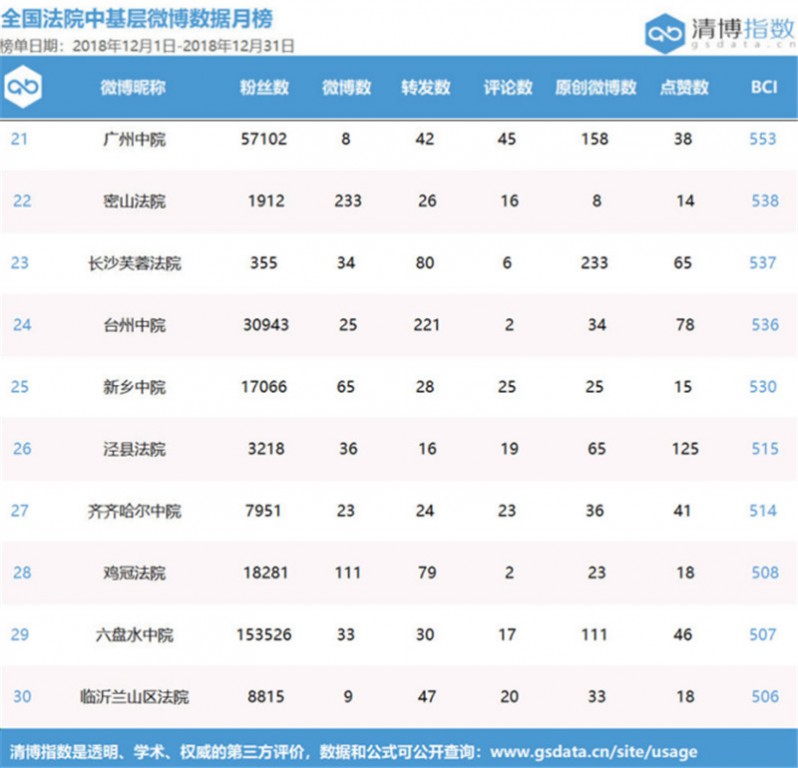Click likes count 78 for 台州中院
Screen dimensions: 798x768
[x=685, y=325]
